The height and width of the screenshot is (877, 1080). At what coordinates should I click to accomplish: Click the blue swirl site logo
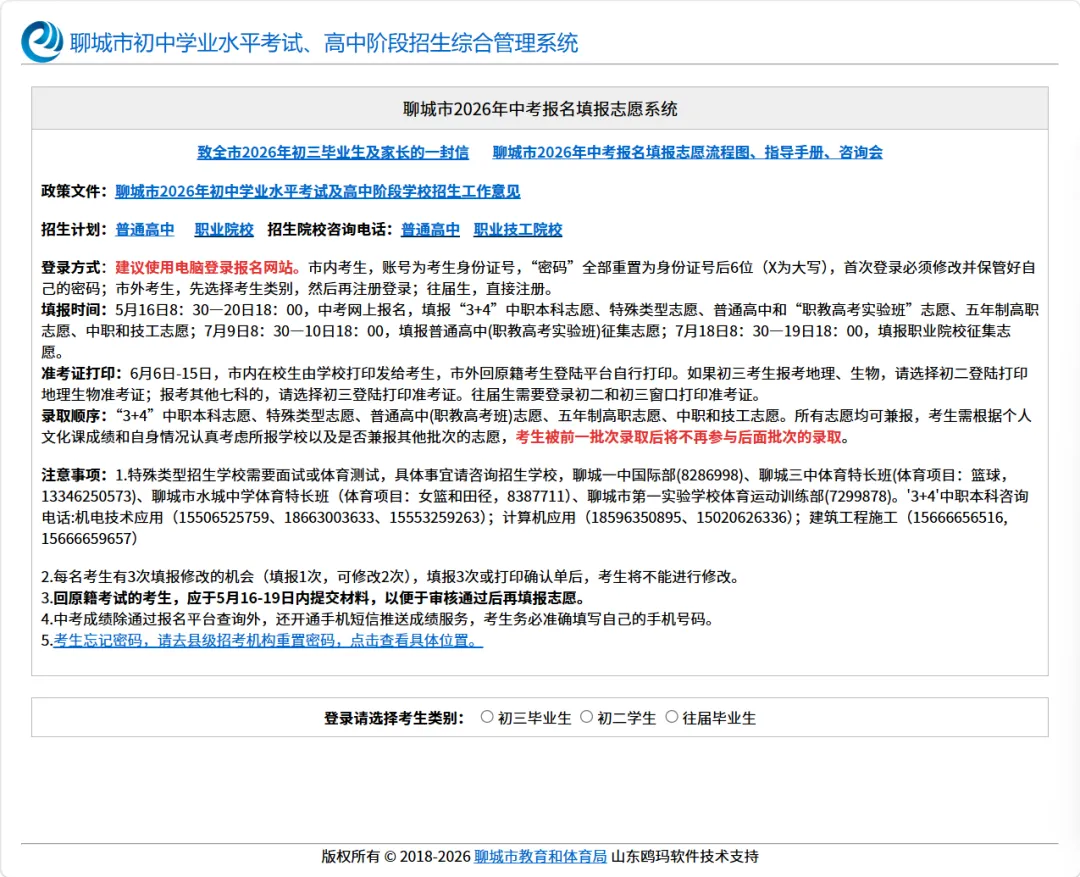[x=42, y=41]
